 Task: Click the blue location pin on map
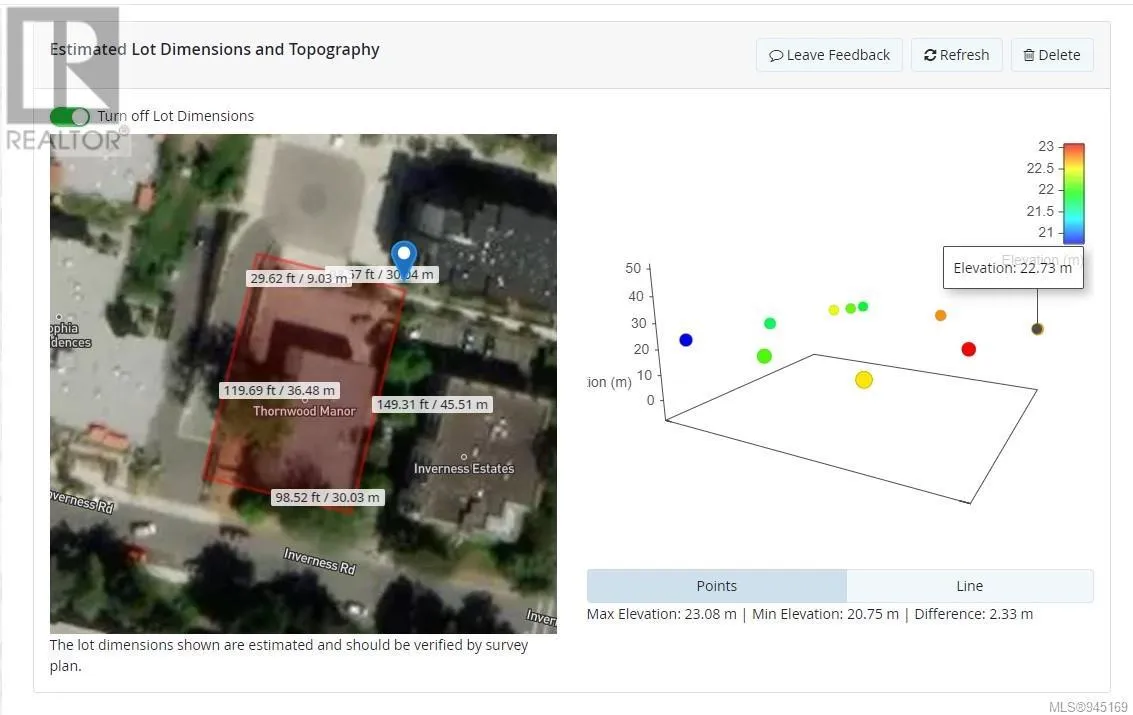coord(403,257)
